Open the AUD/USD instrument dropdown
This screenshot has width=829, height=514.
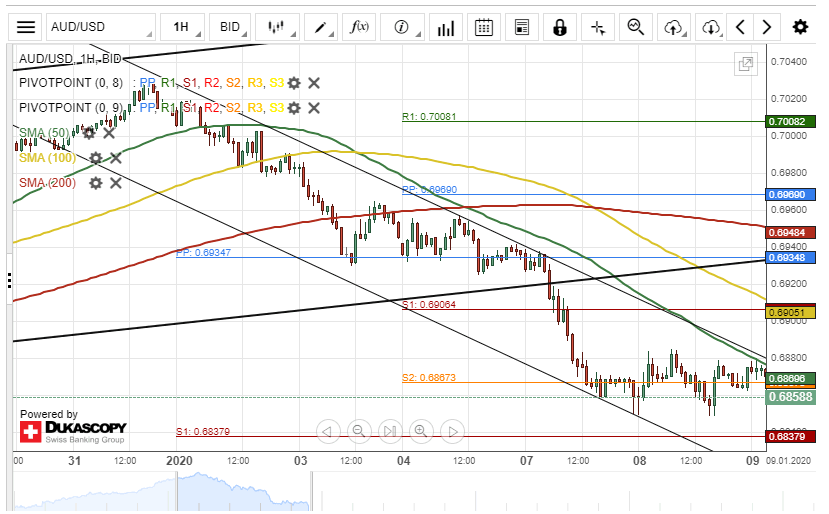click(x=101, y=27)
